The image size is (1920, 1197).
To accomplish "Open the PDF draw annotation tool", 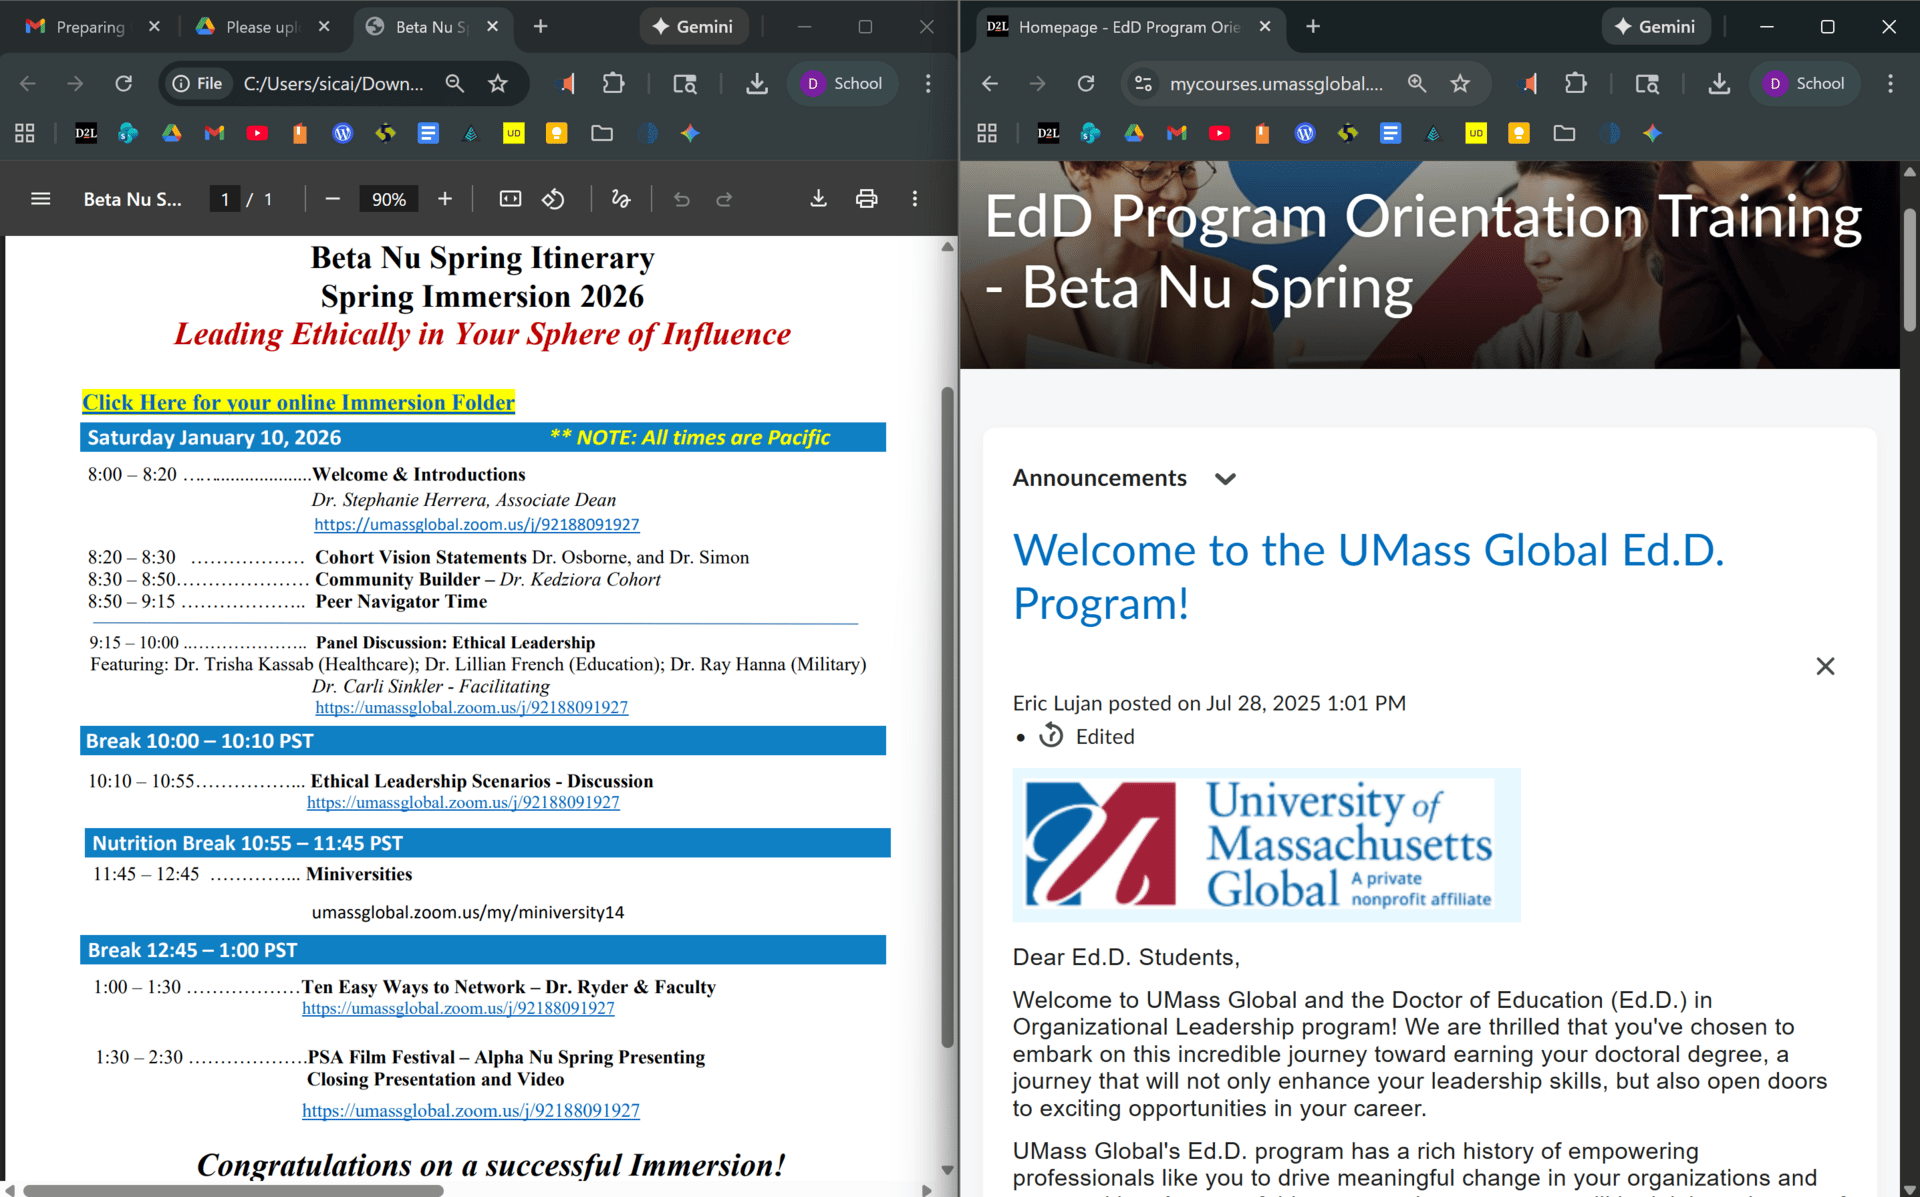I will pyautogui.click(x=621, y=199).
